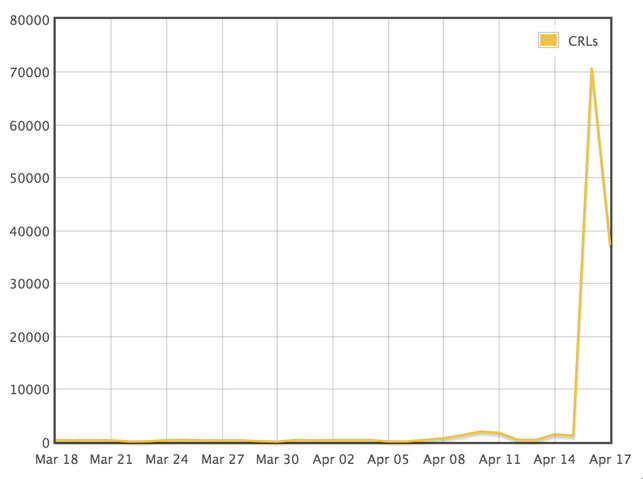Viewport: 643px width, 479px height.
Task: Click the Mar 27 date label
Action: tap(222, 460)
